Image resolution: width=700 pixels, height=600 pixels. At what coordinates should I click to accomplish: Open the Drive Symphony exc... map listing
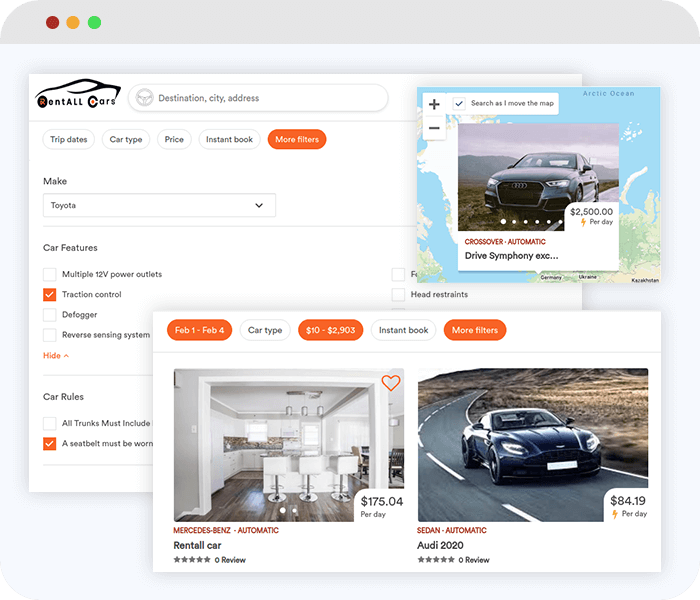tap(512, 256)
